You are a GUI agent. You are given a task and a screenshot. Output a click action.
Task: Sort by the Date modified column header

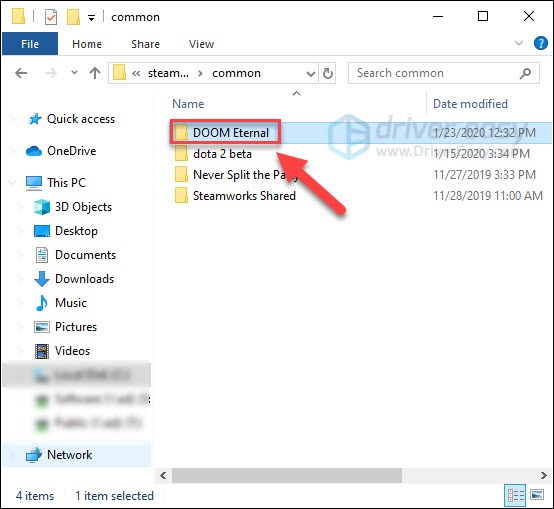coord(470,104)
